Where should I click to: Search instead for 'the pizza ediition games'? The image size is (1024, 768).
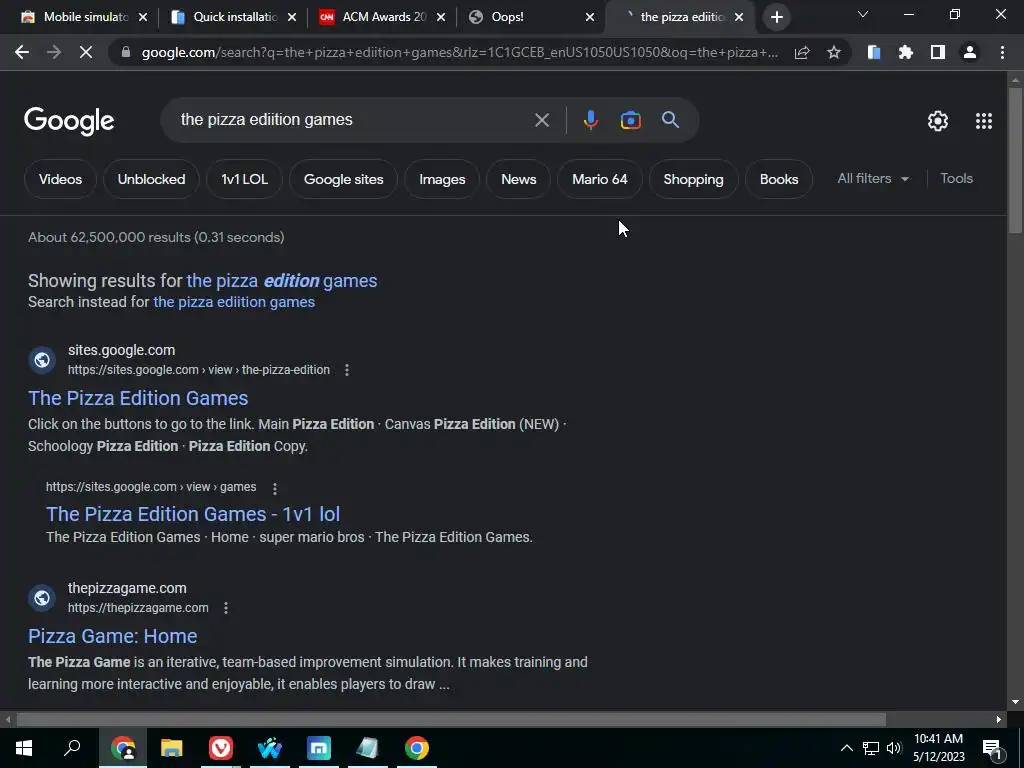tap(234, 302)
